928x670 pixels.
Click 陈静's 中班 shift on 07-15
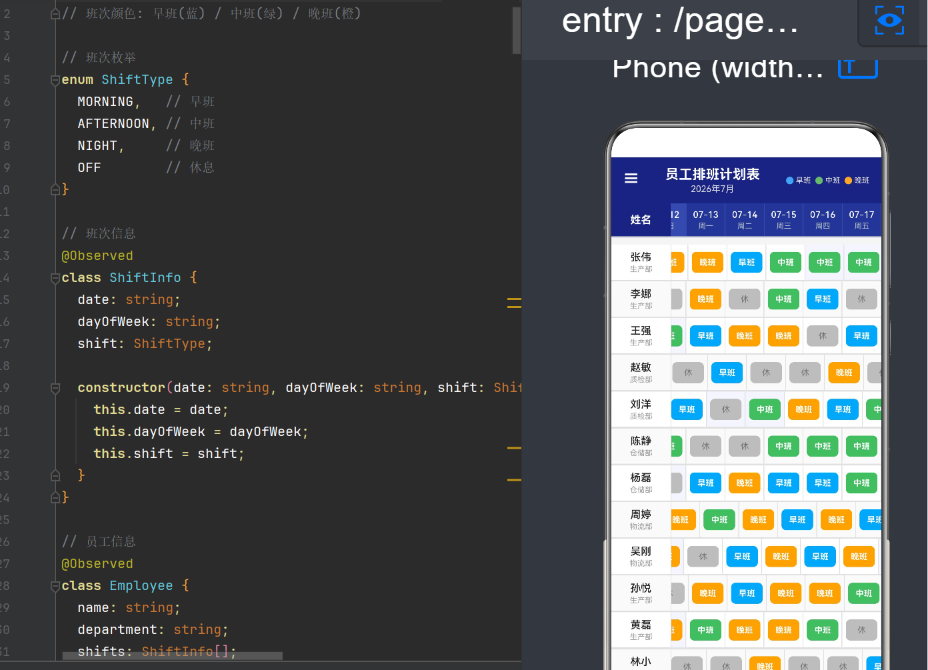coord(784,446)
